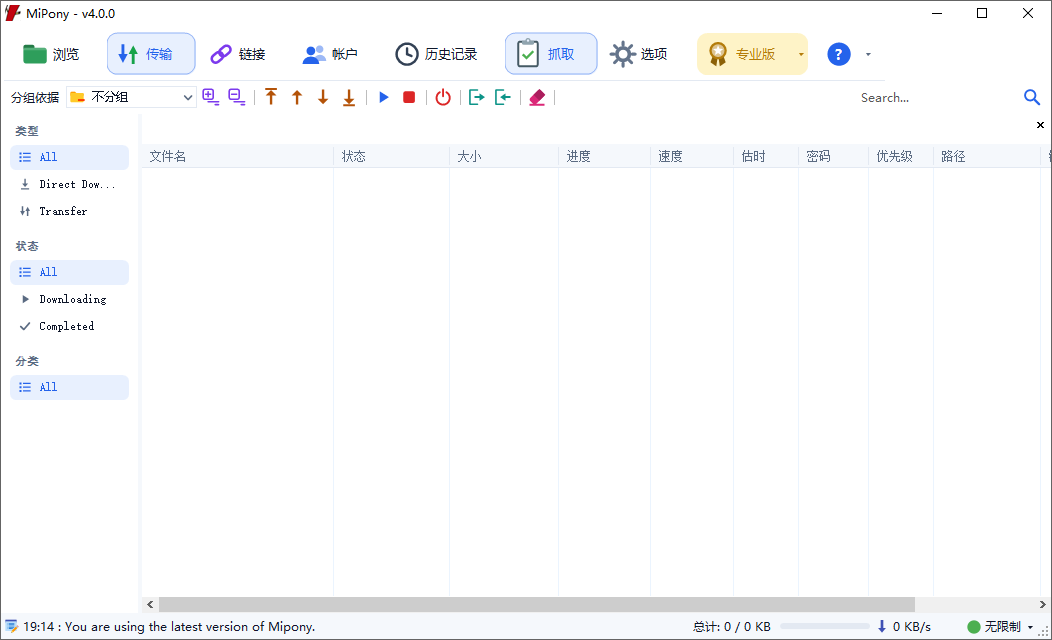Click the latest version status message
The image size is (1052, 640).
169,627
